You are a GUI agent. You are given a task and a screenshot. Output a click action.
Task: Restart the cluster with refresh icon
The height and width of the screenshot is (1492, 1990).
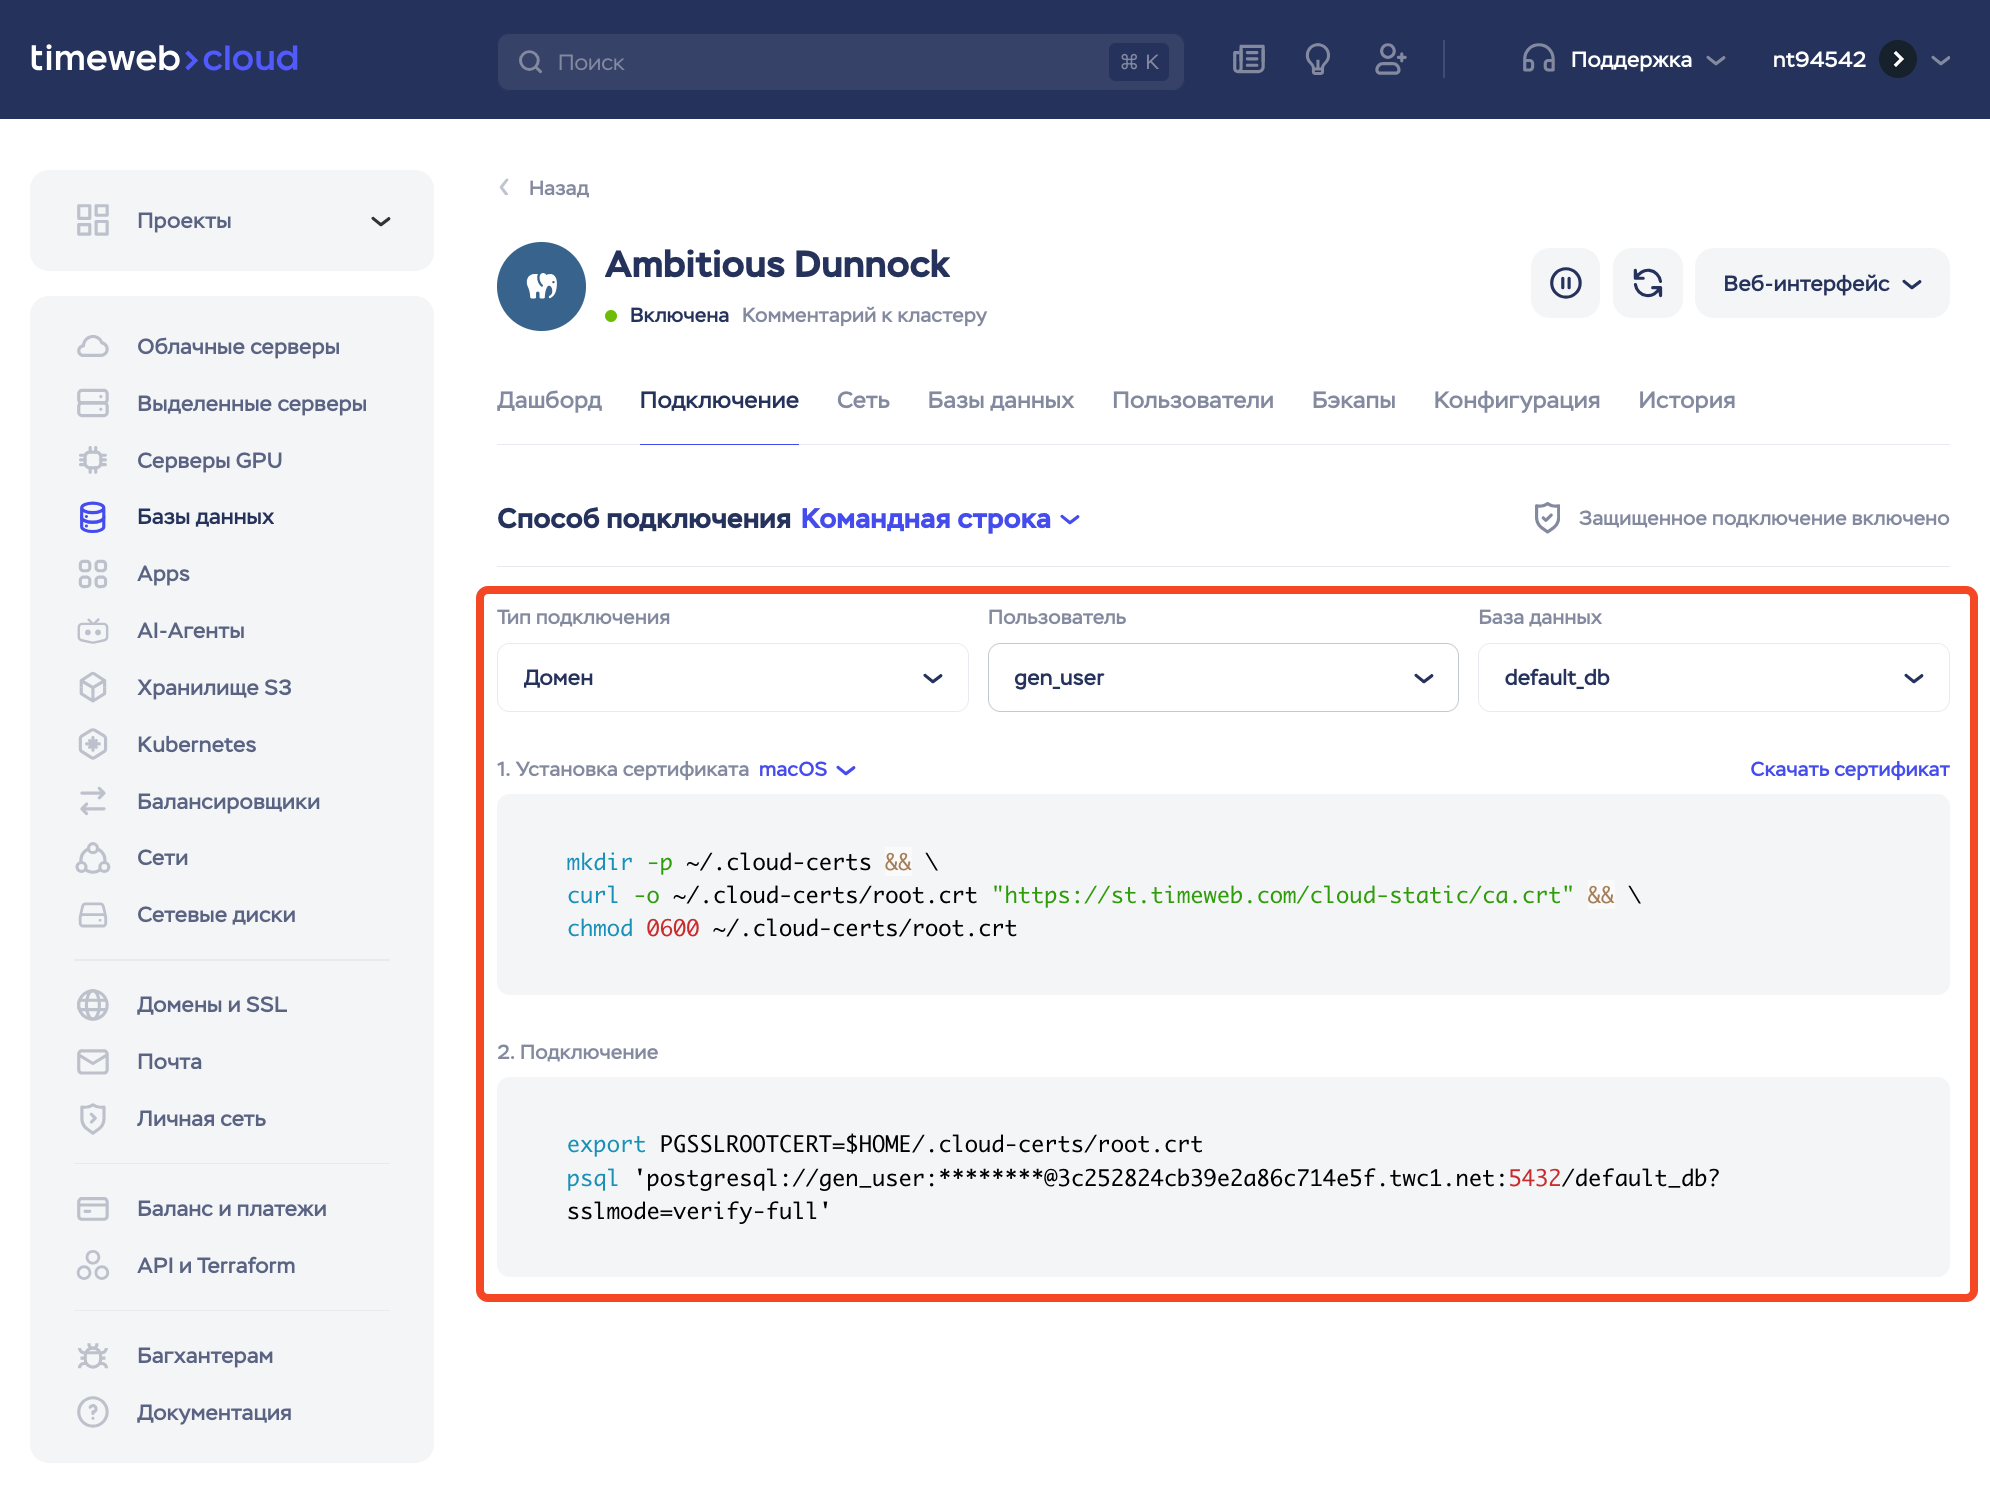(1647, 283)
